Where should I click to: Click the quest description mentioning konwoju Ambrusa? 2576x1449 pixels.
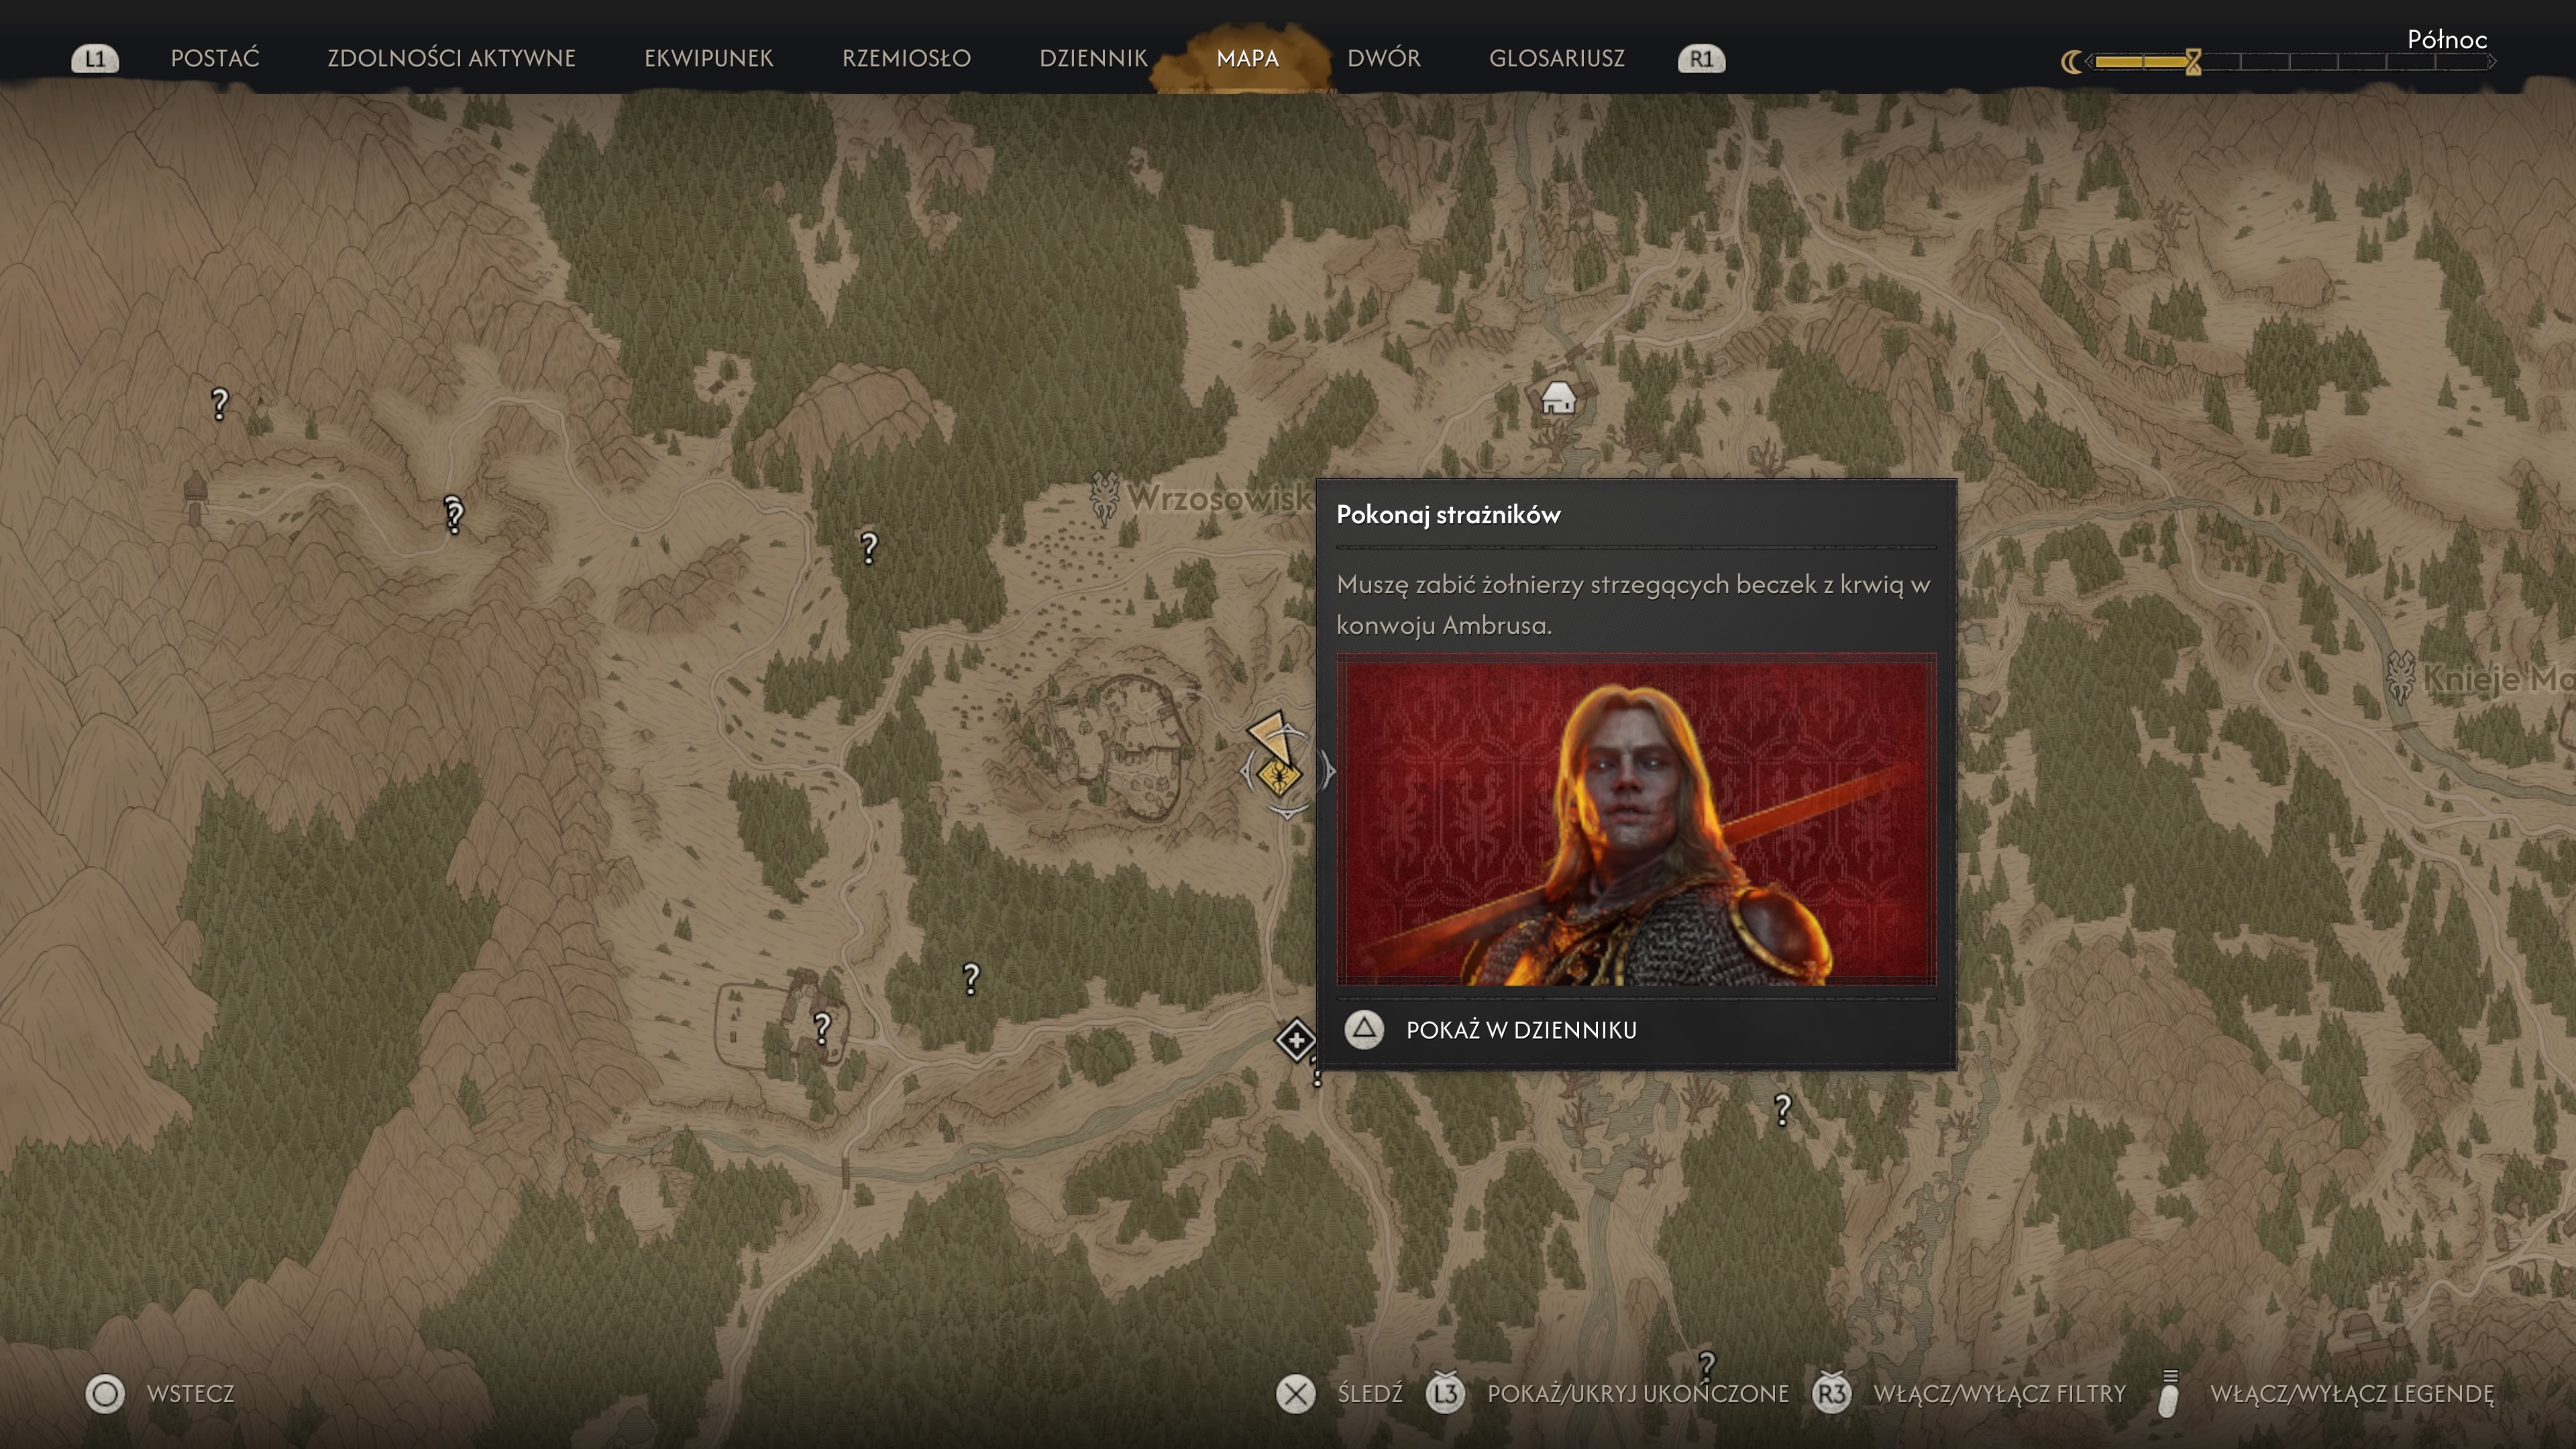1634,604
